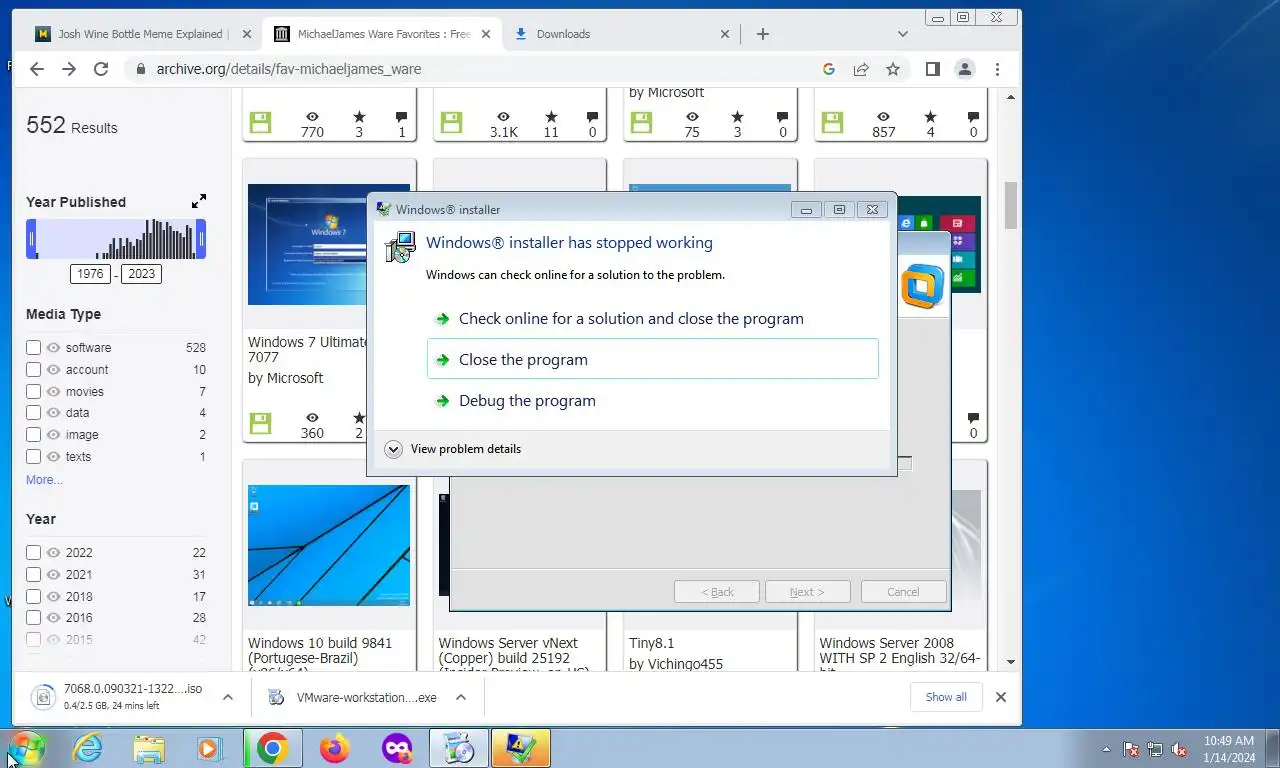The width and height of the screenshot is (1280, 768).
Task: Choose Check online for a solution
Action: point(653,319)
